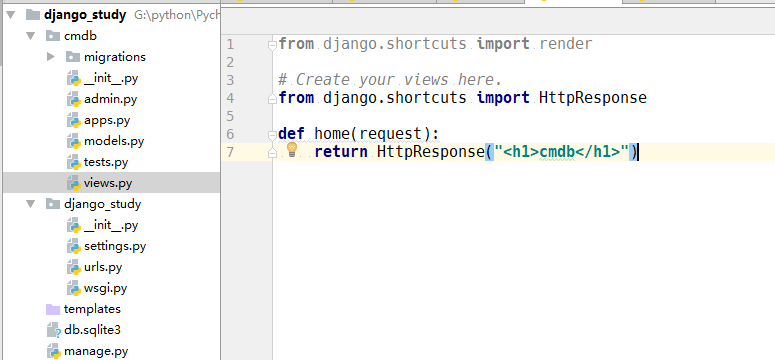Click the migrations folder icon
The width and height of the screenshot is (775, 360).
pos(73,57)
